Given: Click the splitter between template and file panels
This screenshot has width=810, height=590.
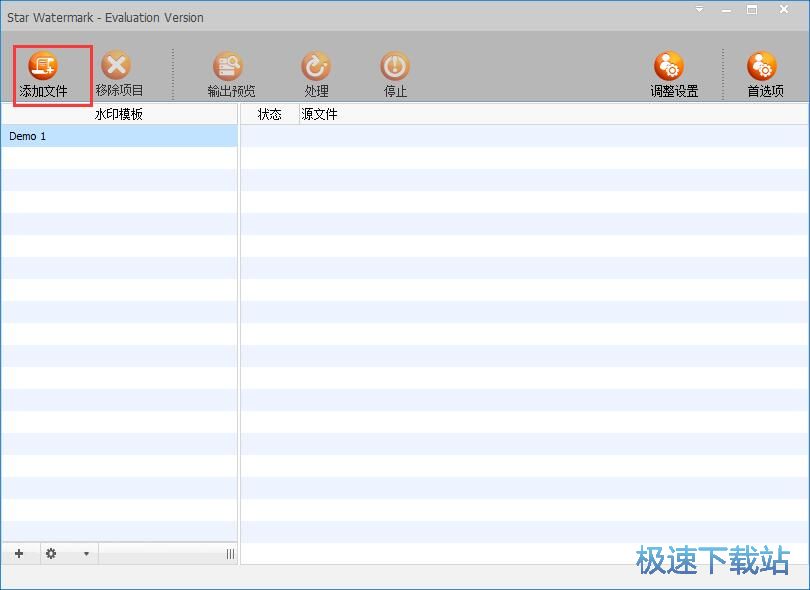Looking at the screenshot, I should [x=239, y=330].
